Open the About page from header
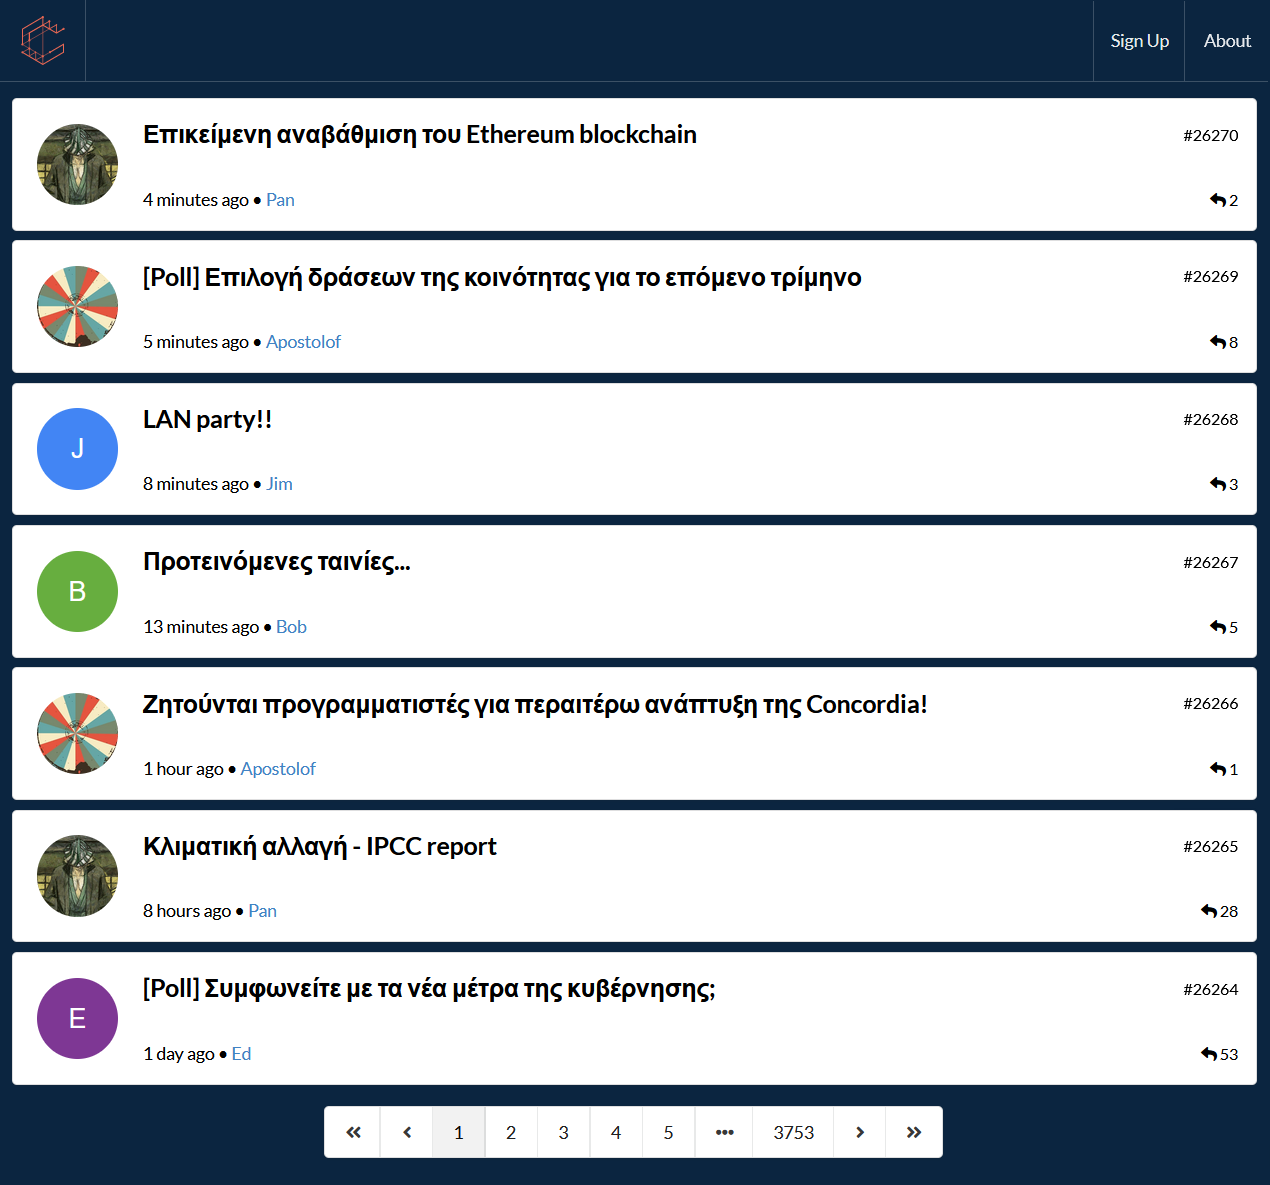 (x=1227, y=41)
